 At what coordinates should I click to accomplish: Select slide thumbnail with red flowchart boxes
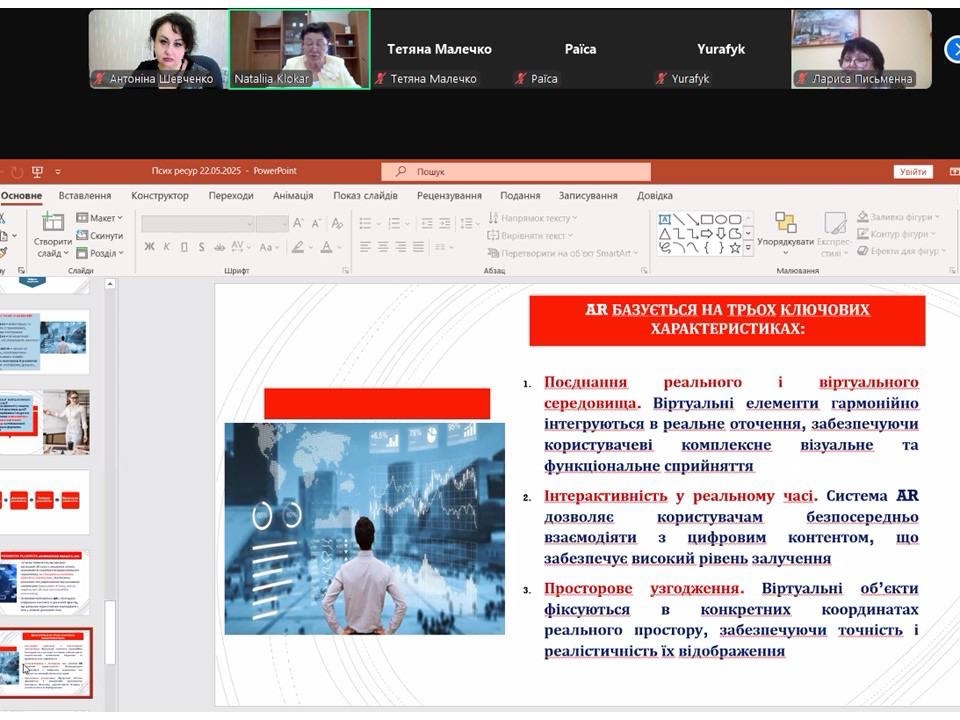[x=45, y=501]
